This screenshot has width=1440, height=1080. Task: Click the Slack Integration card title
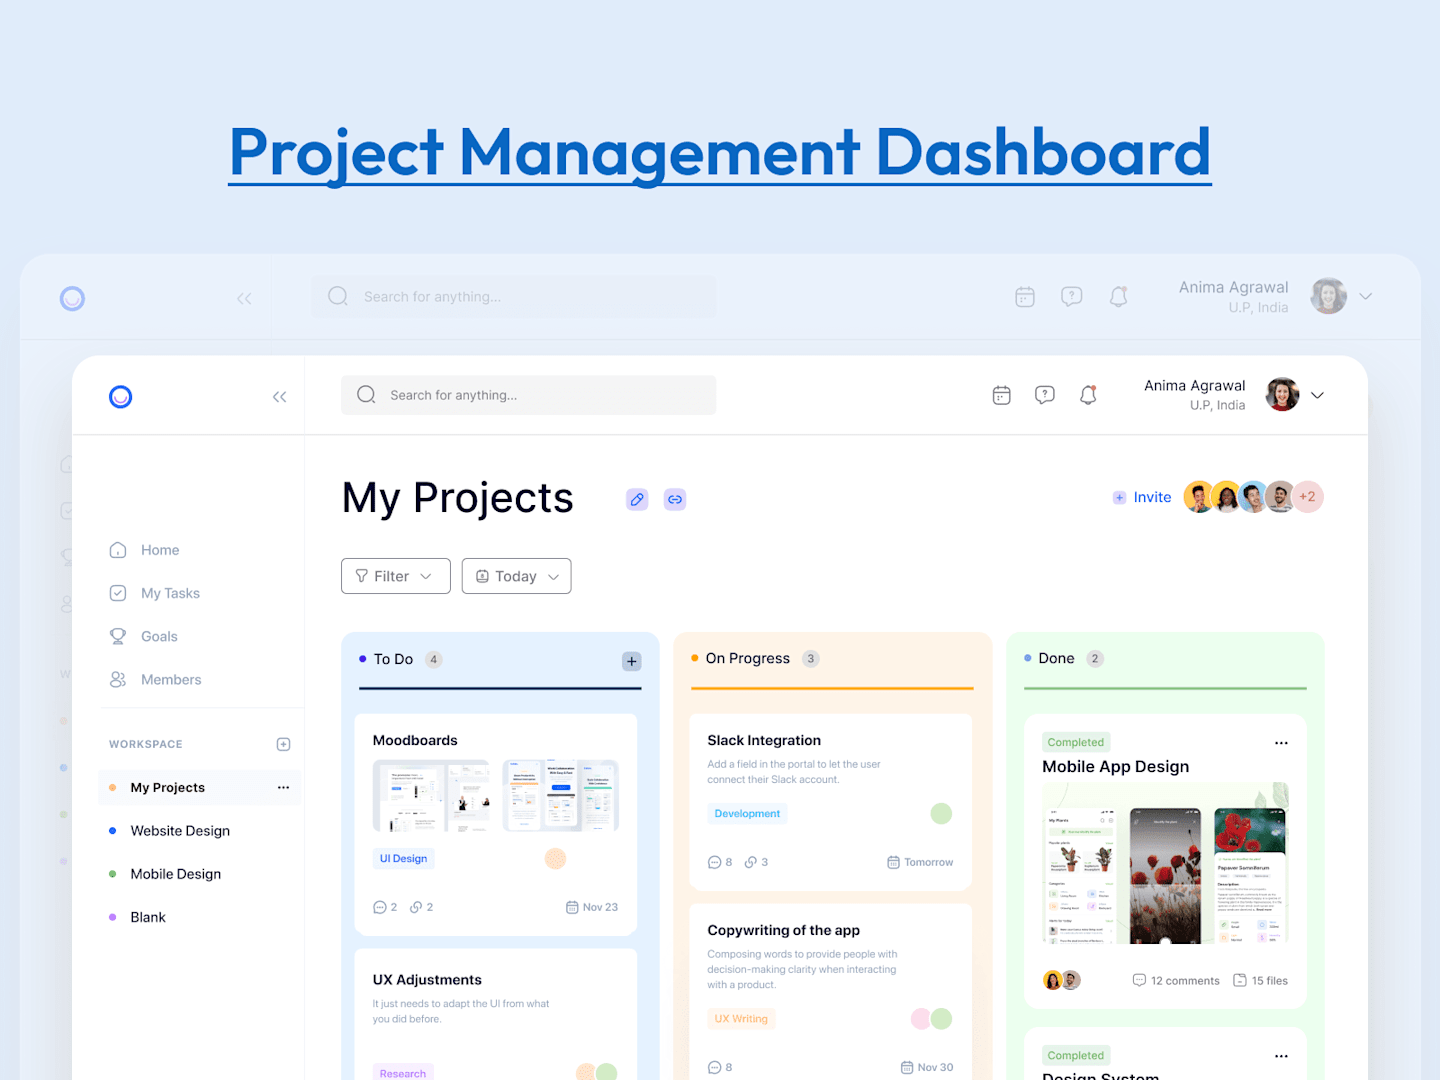coord(764,741)
